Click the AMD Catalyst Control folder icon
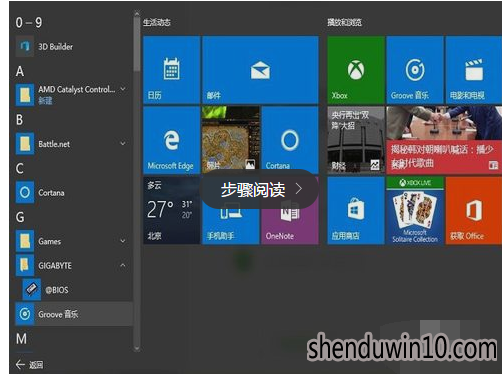The height and width of the screenshot is (374, 502). coord(25,95)
